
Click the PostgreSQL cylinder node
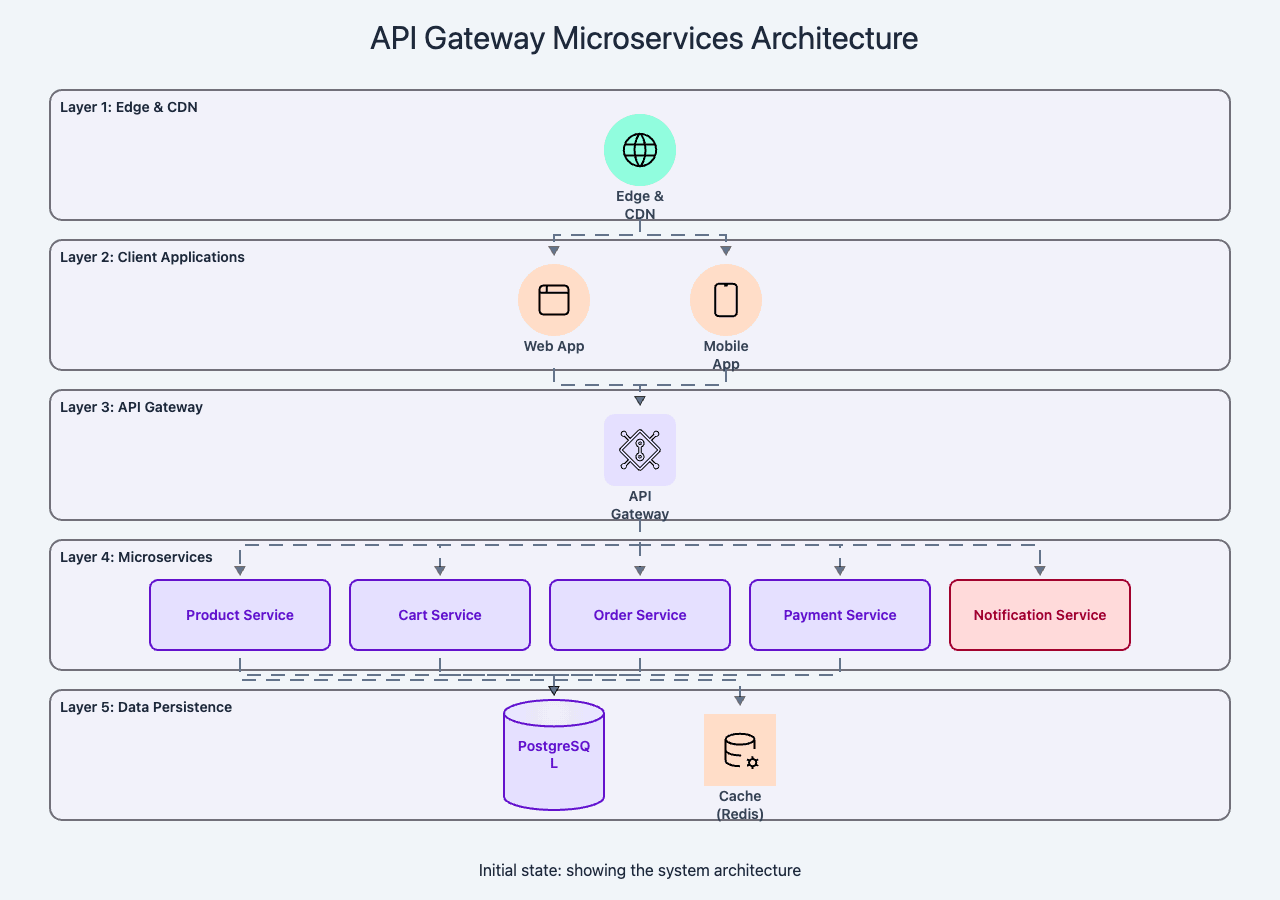(x=554, y=754)
